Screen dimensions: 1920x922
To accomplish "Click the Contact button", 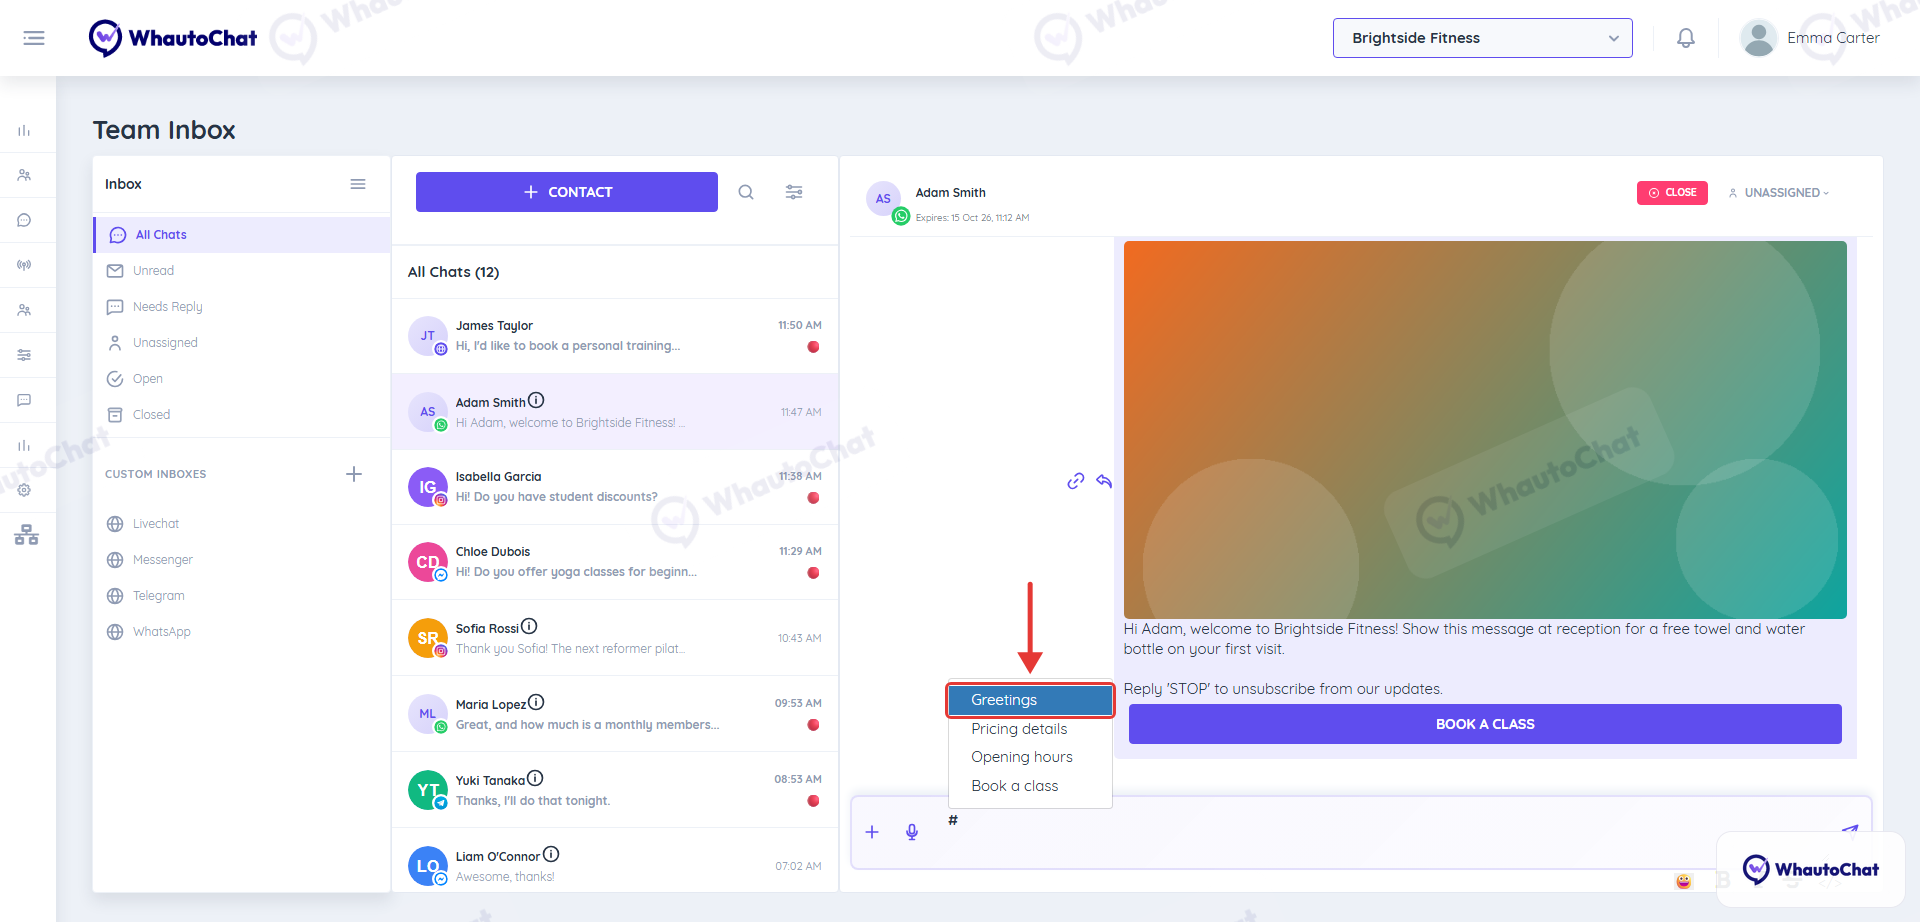I will click(567, 192).
